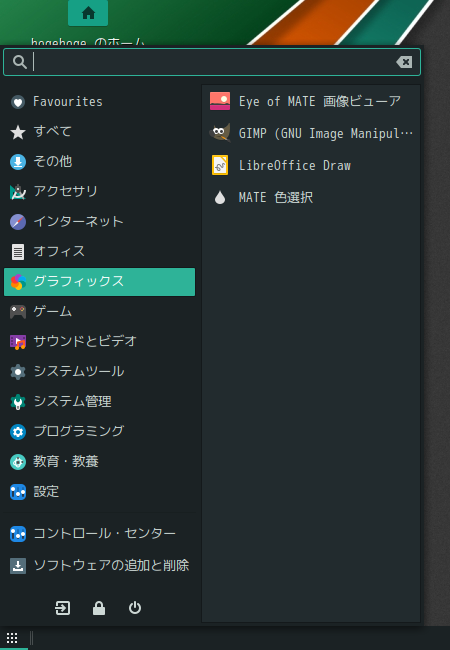Click the compass-tool icon beside アクセサリ
The height and width of the screenshot is (650, 450).
[x=18, y=192]
